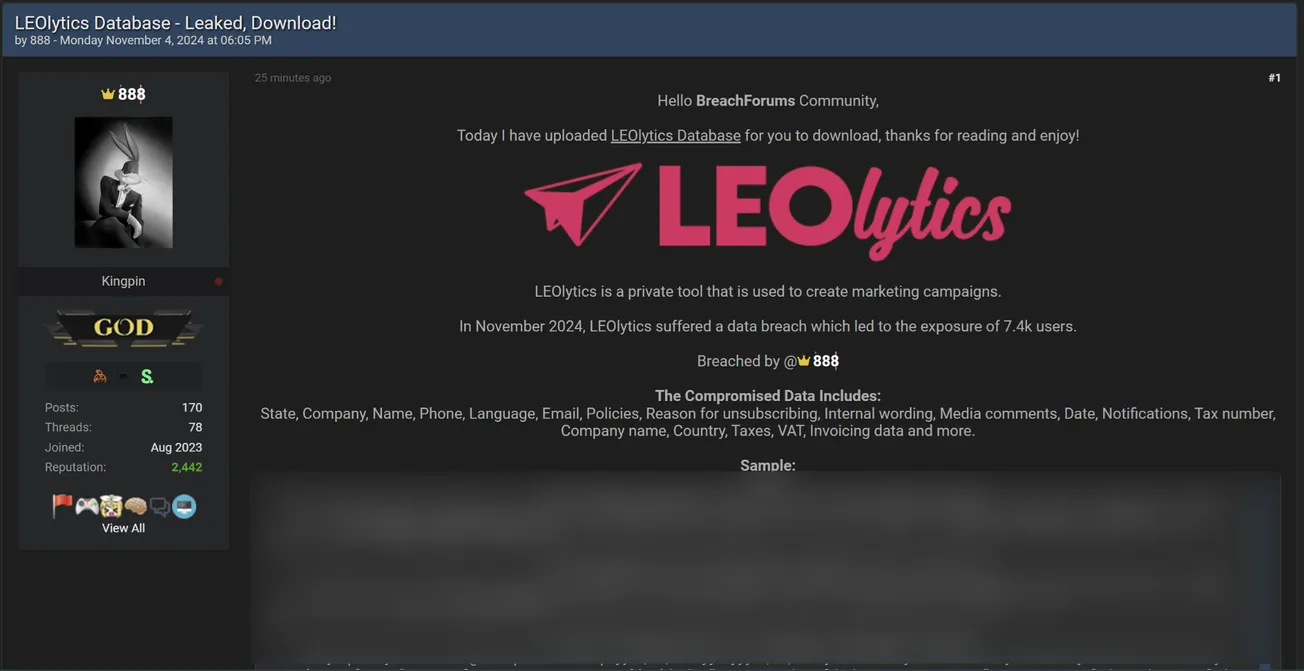
Task: Open the 888 username in sidebar
Action: coord(124,94)
